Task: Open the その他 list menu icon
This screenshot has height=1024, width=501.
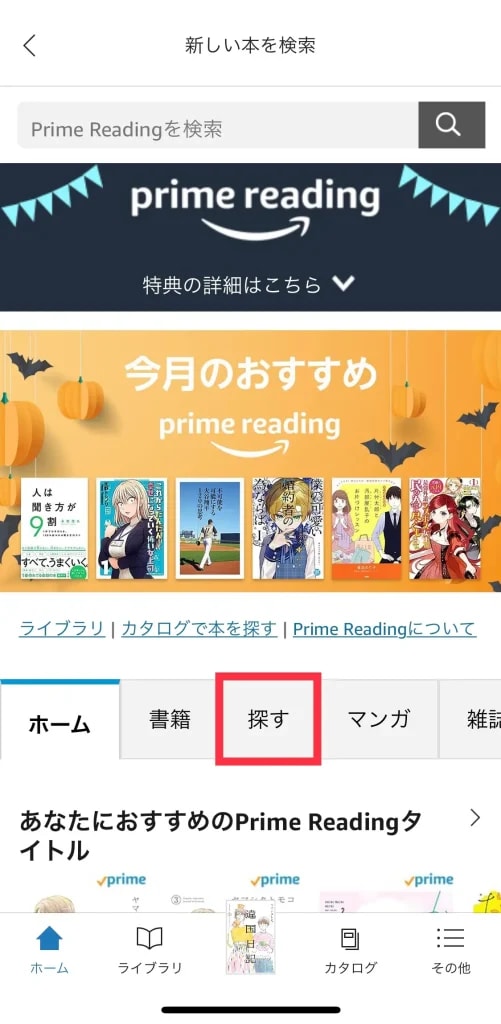Action: click(x=451, y=938)
